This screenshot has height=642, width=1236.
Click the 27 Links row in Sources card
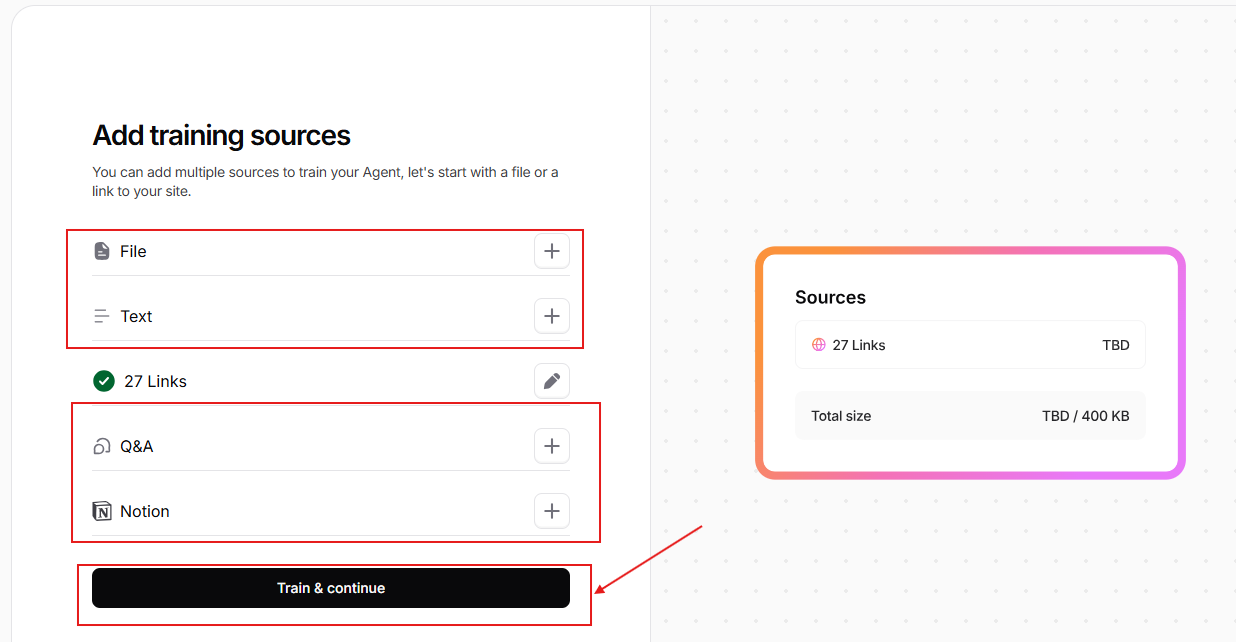pos(969,345)
